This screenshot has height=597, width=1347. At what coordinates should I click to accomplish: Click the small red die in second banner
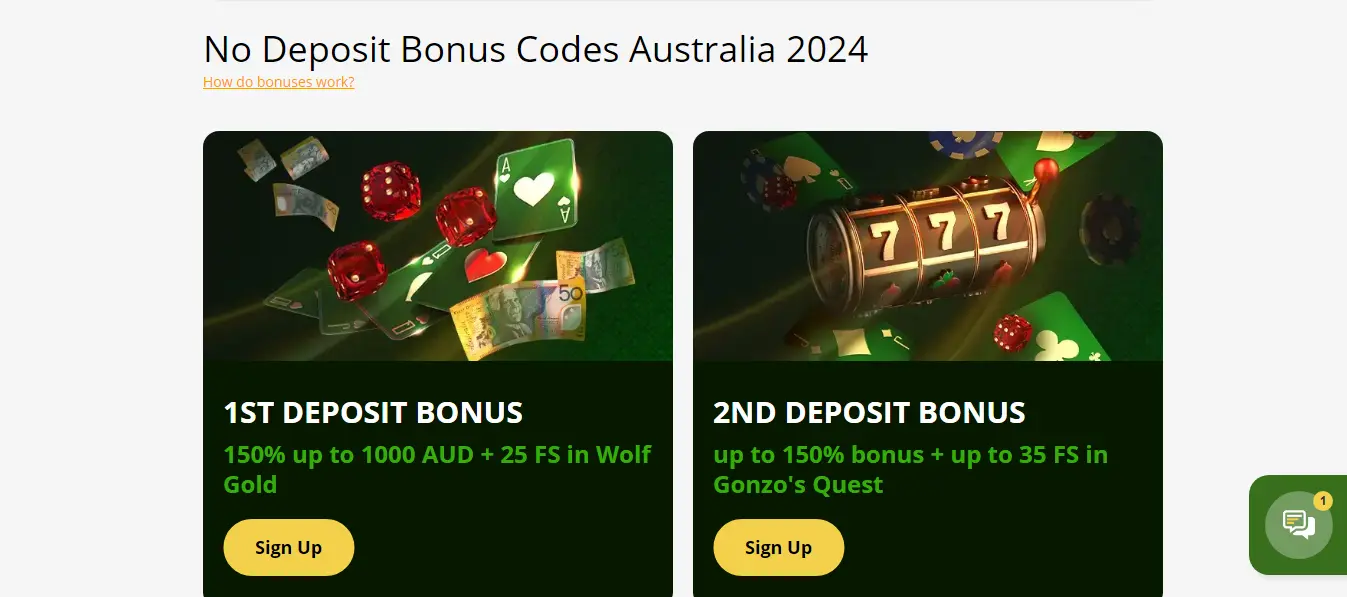(x=1013, y=332)
